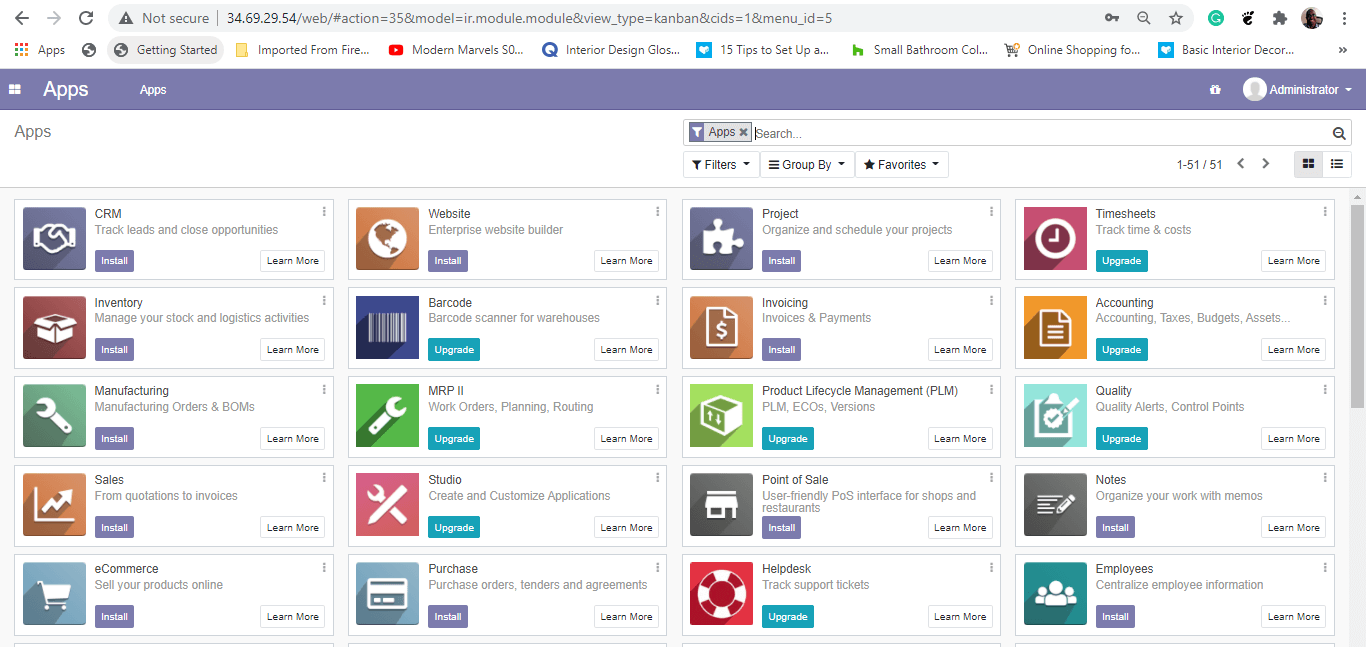Install the Point of Sale app
1366x647 pixels.
[782, 528]
